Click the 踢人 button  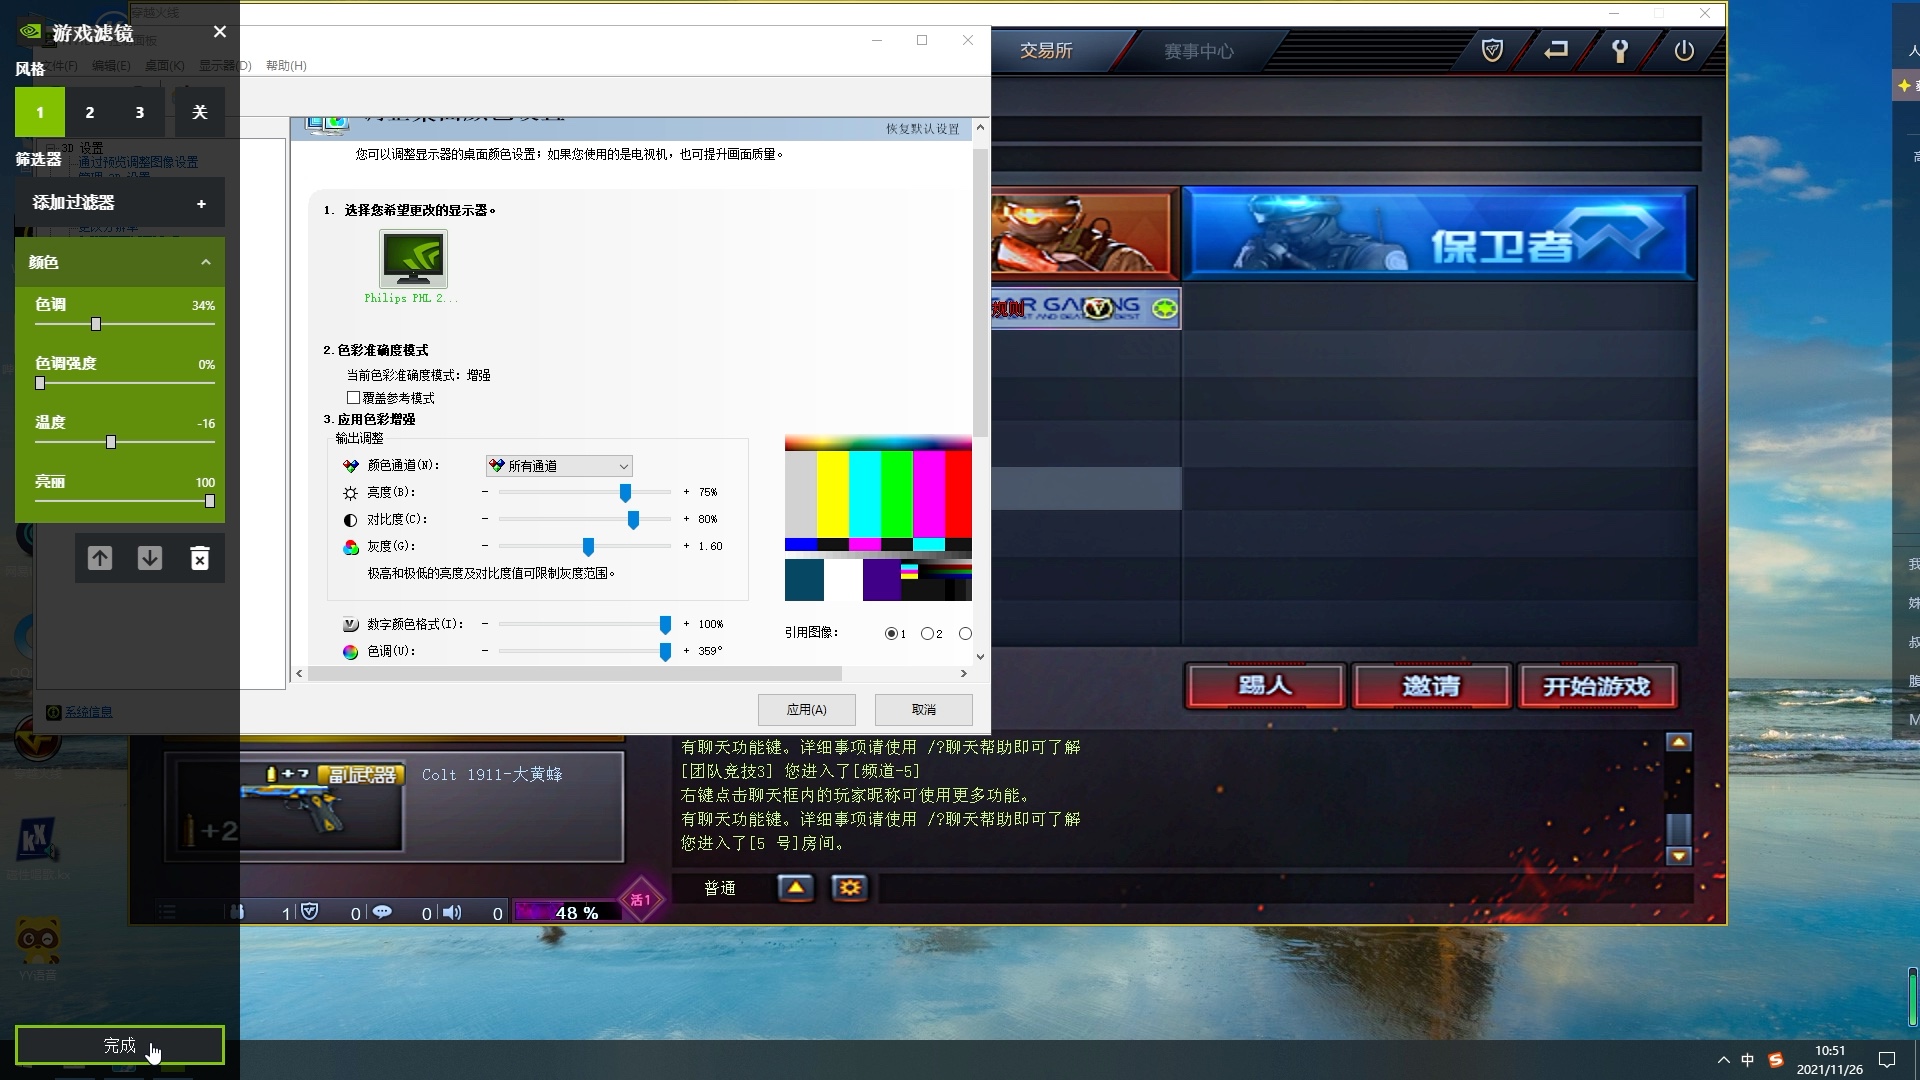pyautogui.click(x=1265, y=686)
